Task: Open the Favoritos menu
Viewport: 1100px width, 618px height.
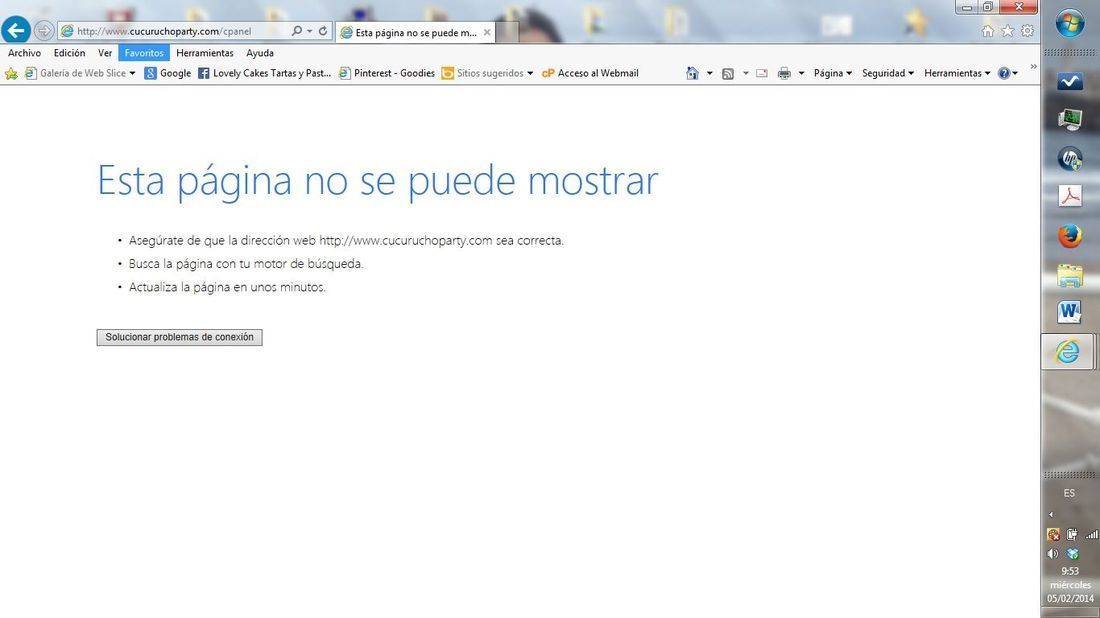Action: pos(144,53)
